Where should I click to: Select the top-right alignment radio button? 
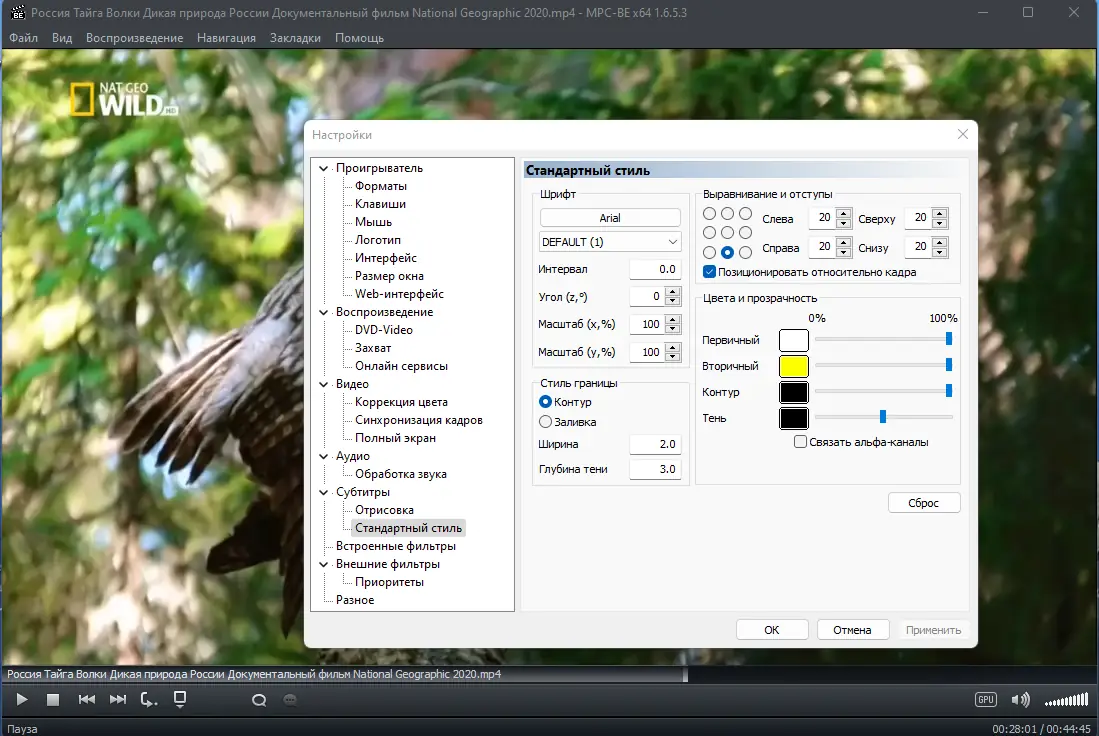tap(746, 214)
